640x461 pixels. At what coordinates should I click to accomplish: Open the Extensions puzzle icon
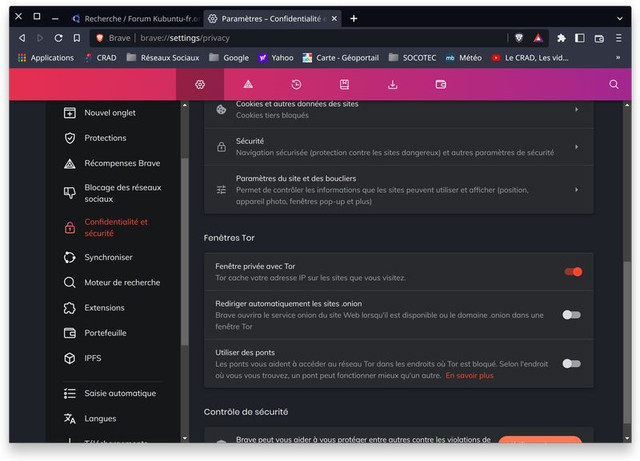[561, 38]
